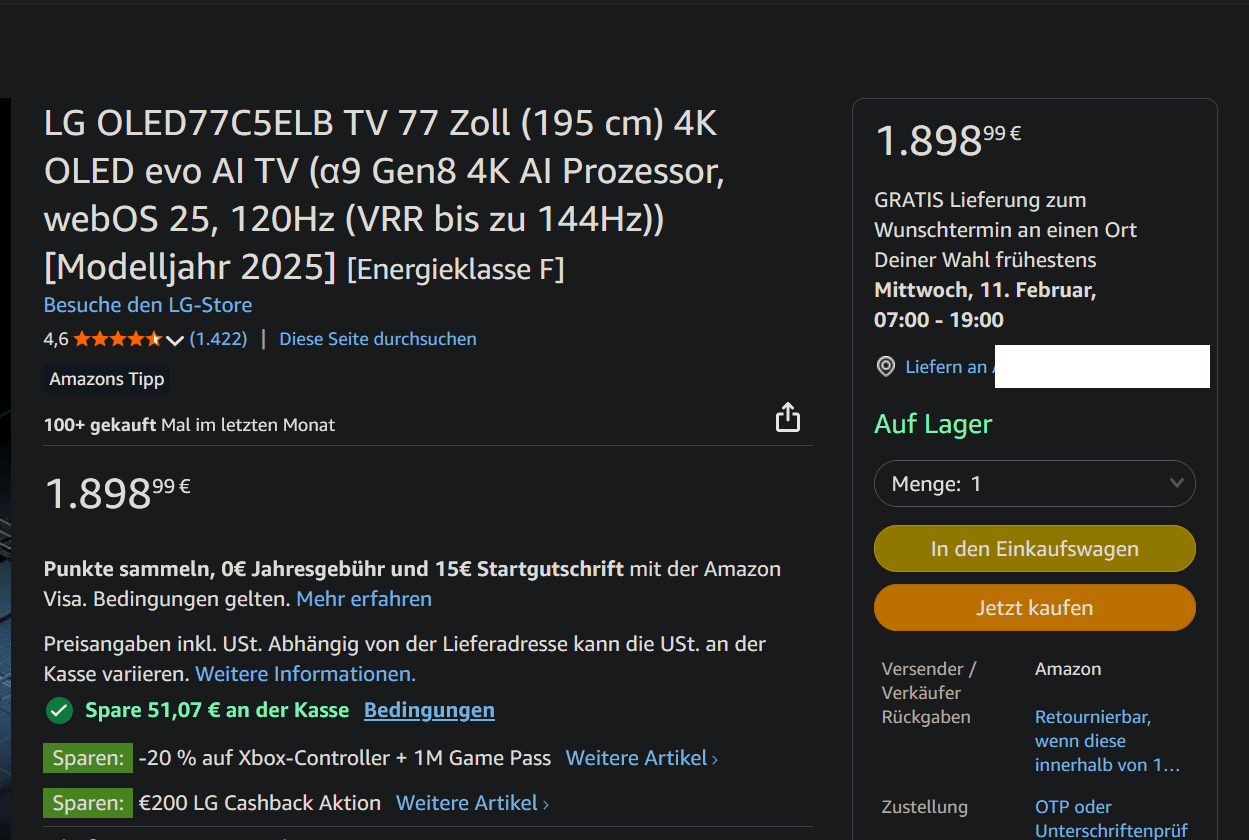
Task: Click the share icon
Action: 788,417
